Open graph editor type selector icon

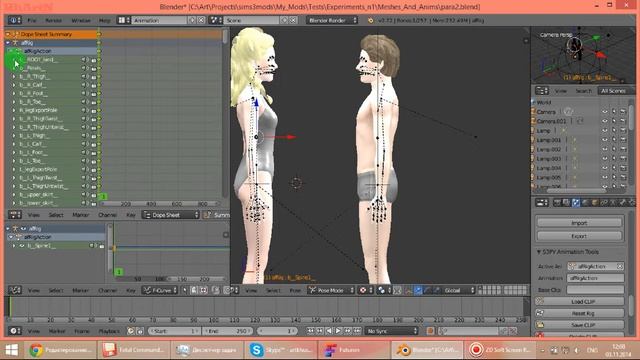coord(15,290)
